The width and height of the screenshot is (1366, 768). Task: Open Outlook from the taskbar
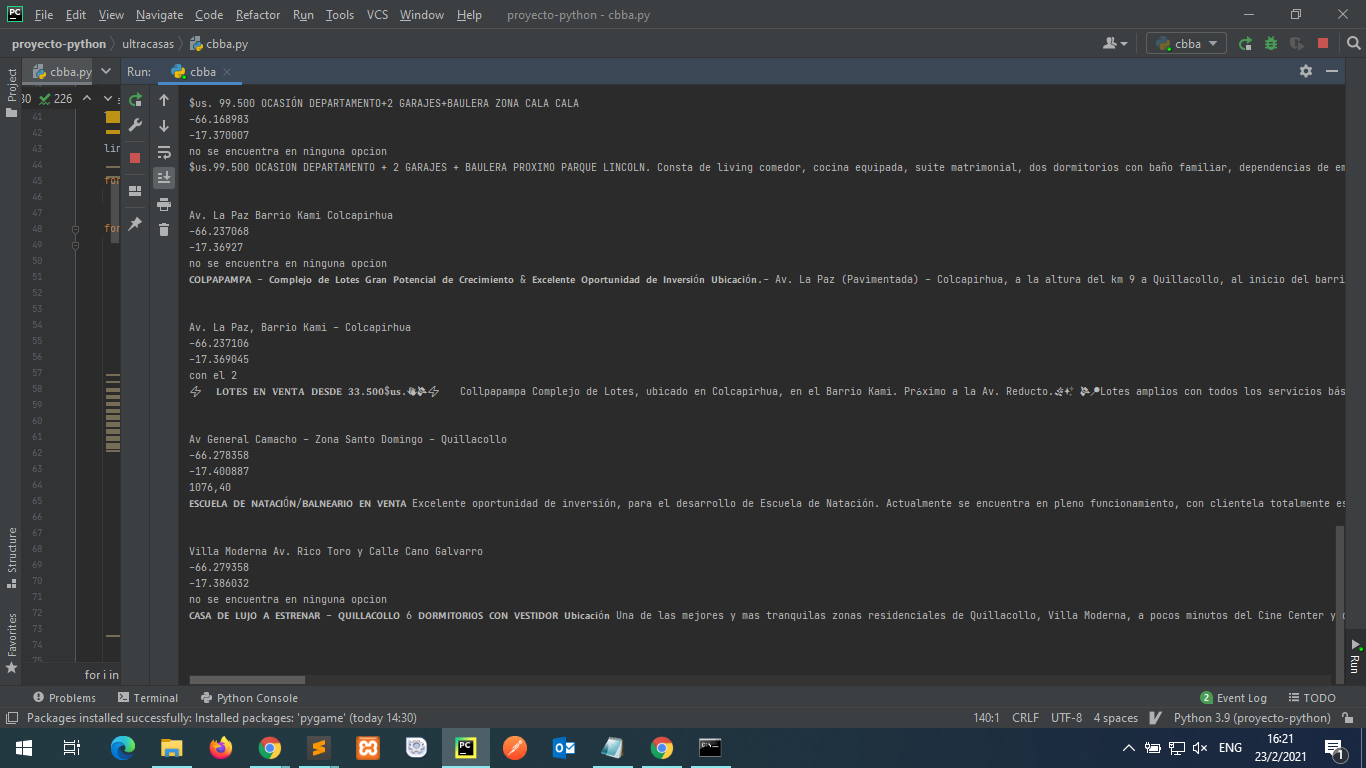563,747
